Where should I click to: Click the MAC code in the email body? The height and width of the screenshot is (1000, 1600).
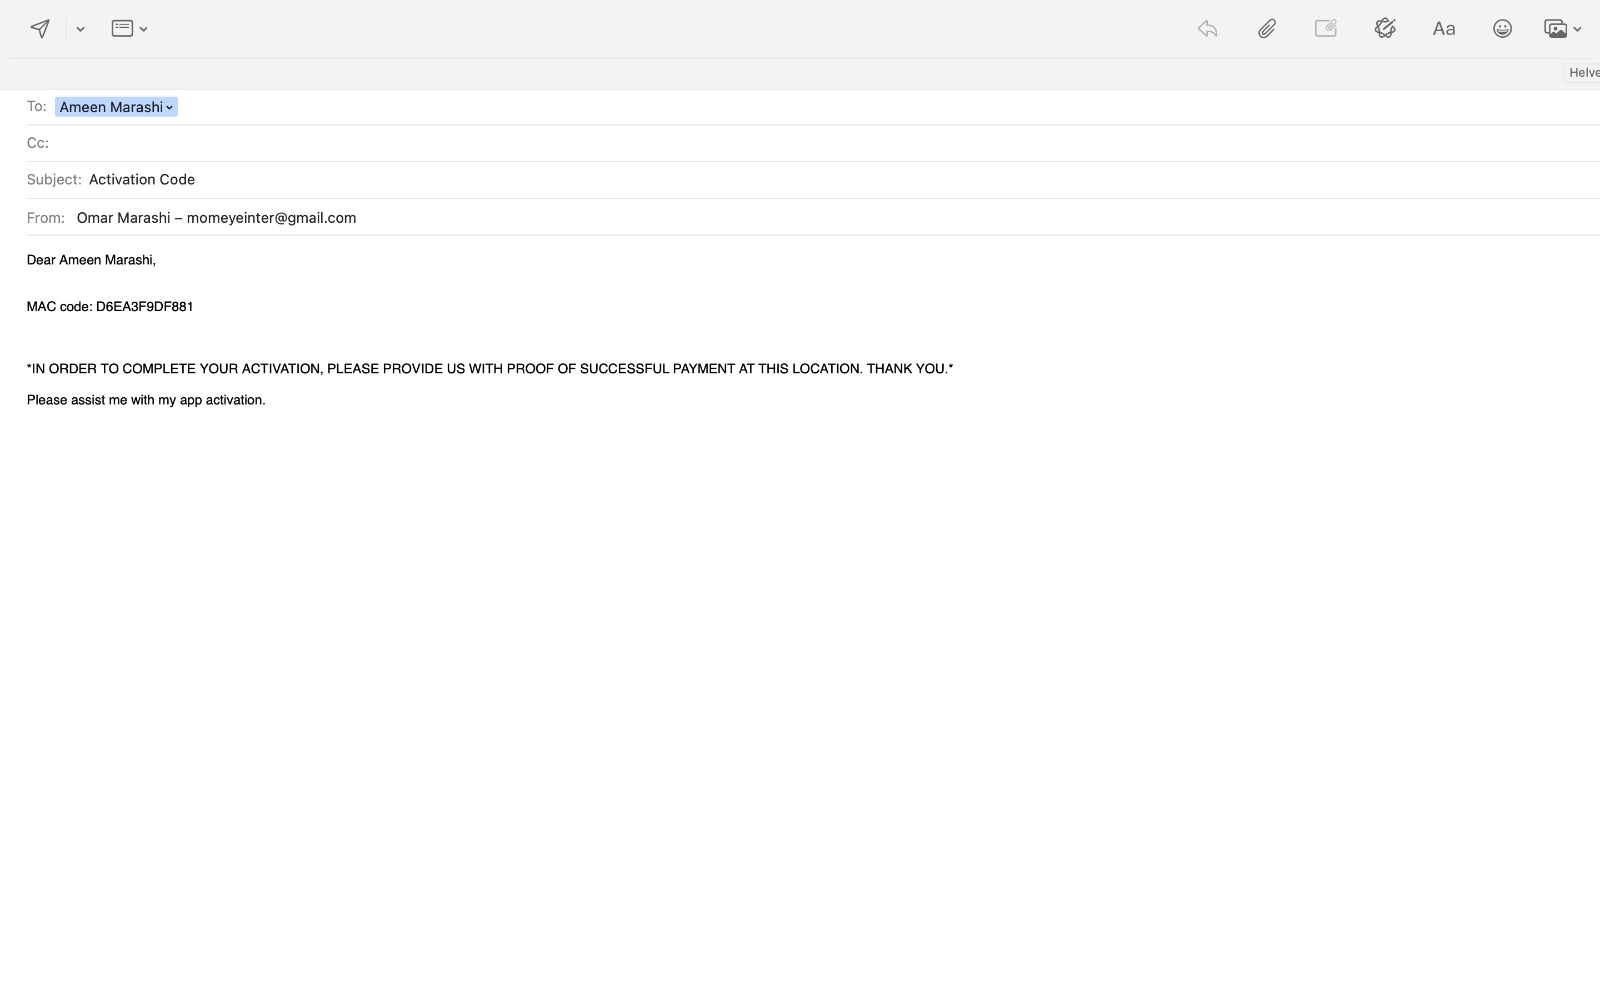pyautogui.click(x=110, y=306)
